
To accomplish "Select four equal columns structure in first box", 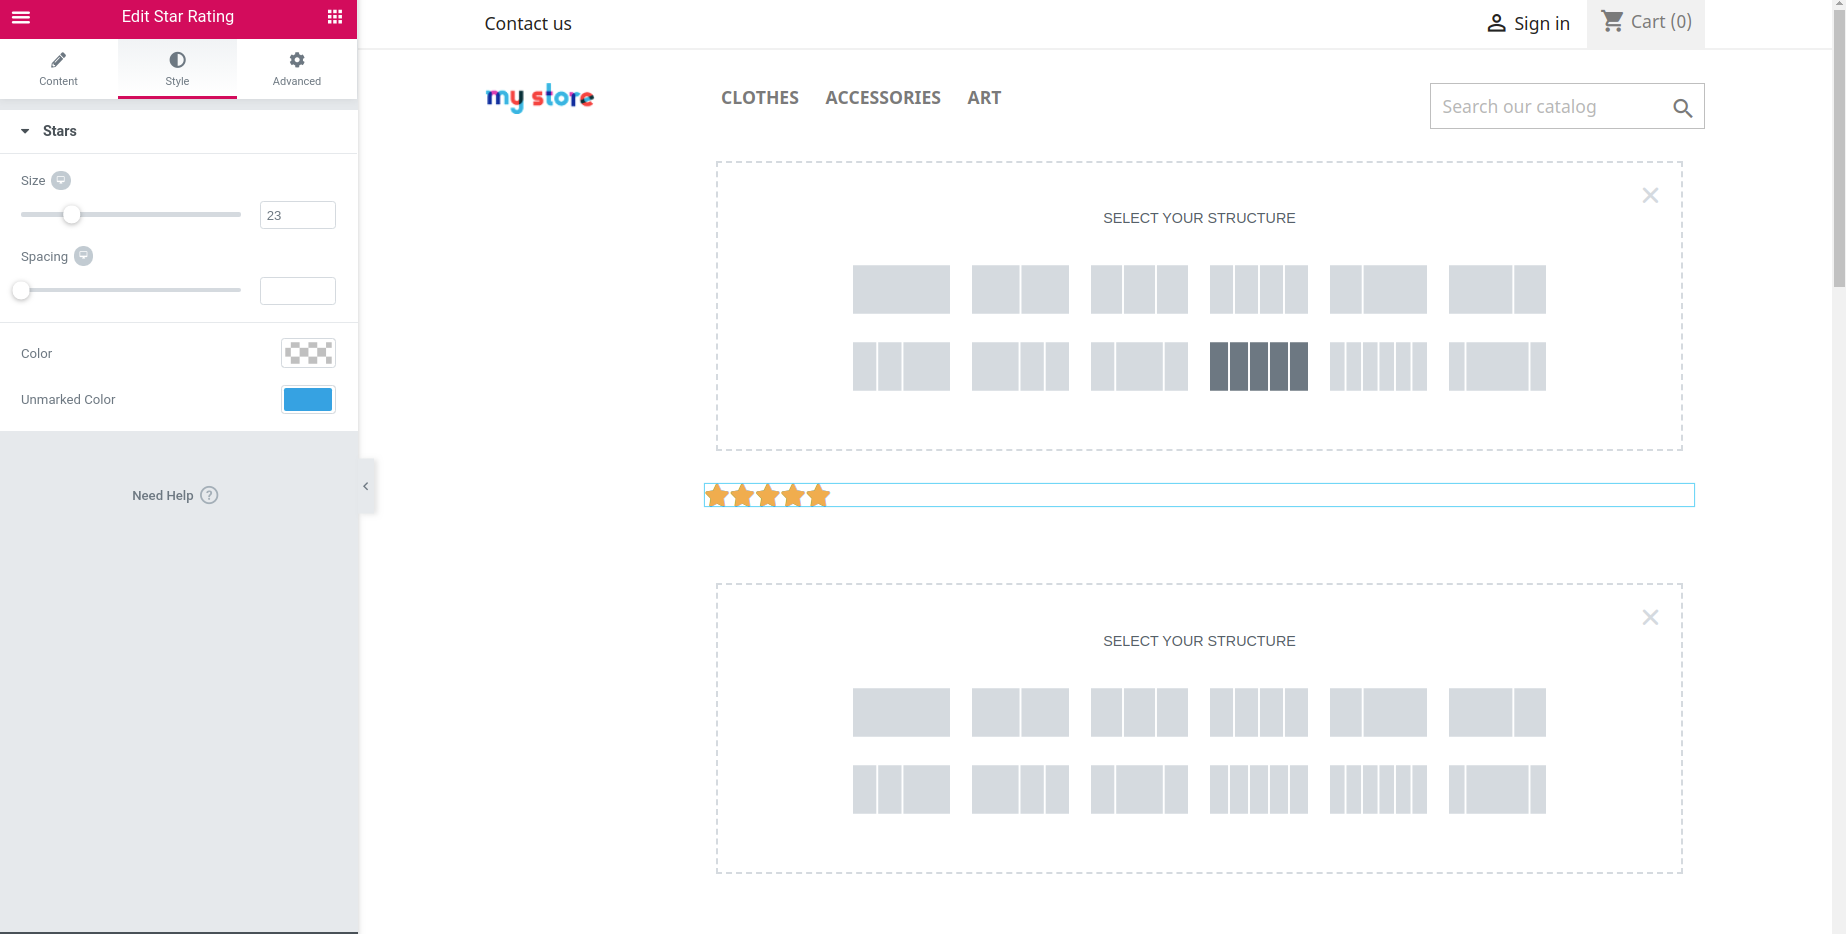I will pos(1259,289).
